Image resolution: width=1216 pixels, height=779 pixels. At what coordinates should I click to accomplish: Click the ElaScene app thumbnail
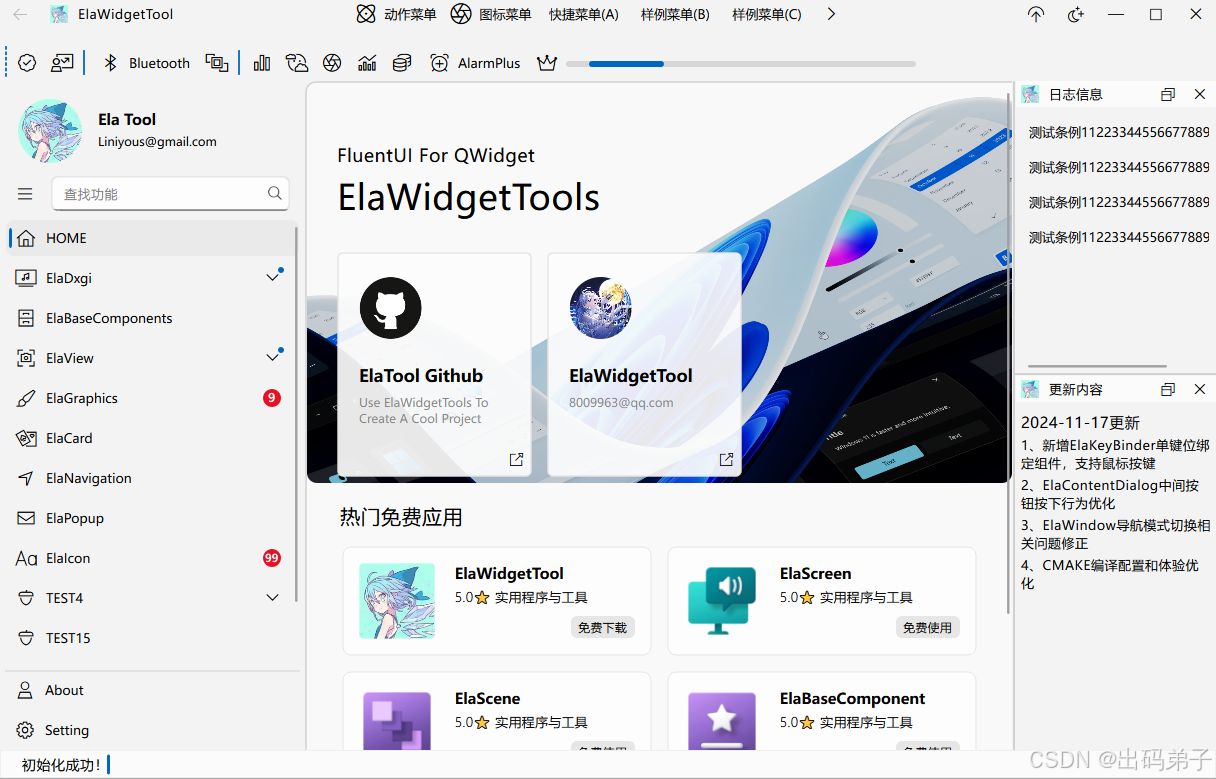click(397, 721)
